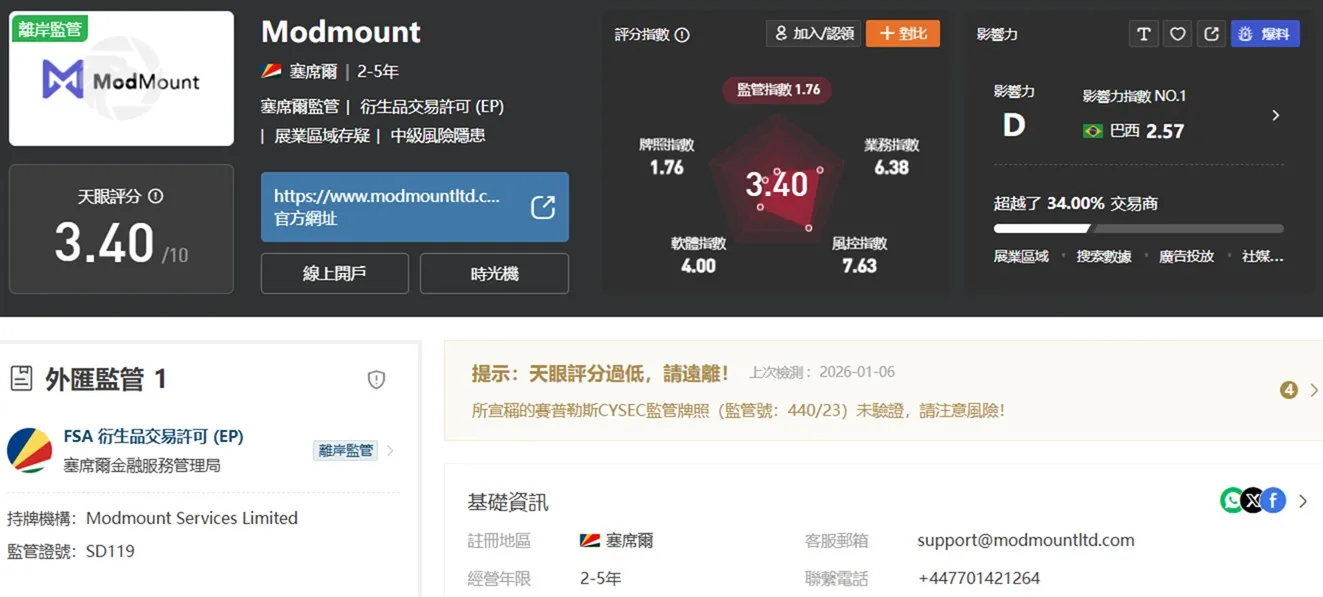The height and width of the screenshot is (597, 1323).
Task: Click the 衍生品交易許可 (EP) tag in header
Action: (432, 106)
